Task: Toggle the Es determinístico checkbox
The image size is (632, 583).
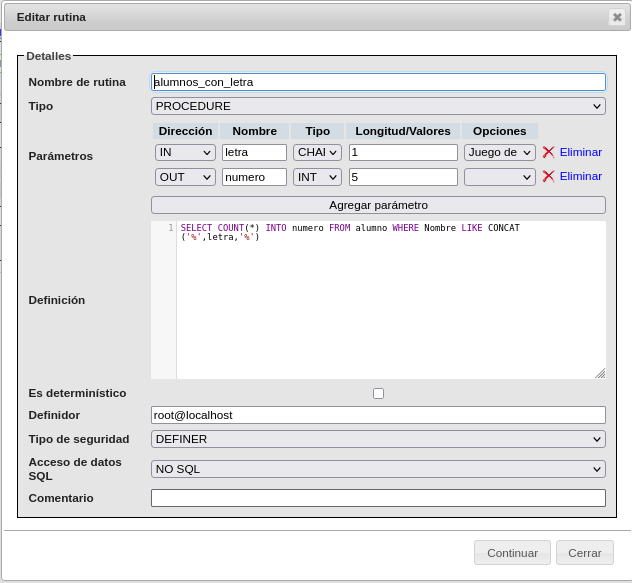Action: pyautogui.click(x=378, y=393)
